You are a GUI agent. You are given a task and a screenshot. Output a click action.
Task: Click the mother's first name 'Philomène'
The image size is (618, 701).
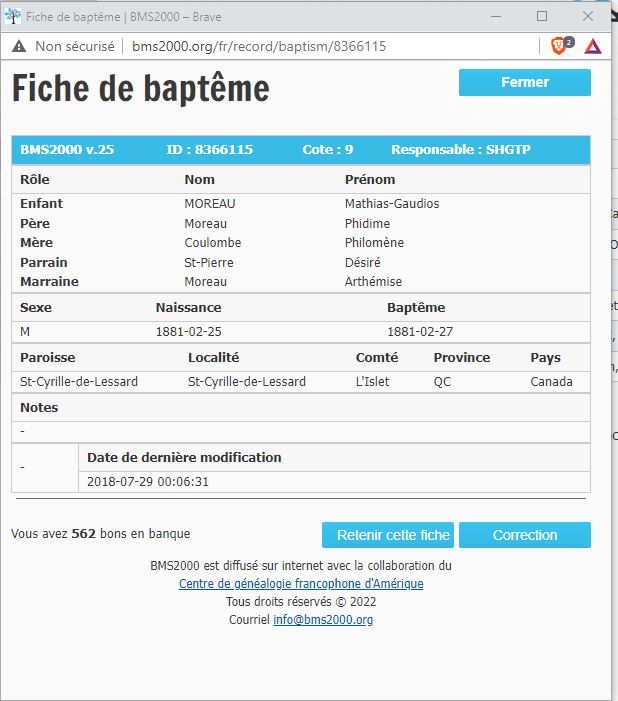click(x=374, y=243)
